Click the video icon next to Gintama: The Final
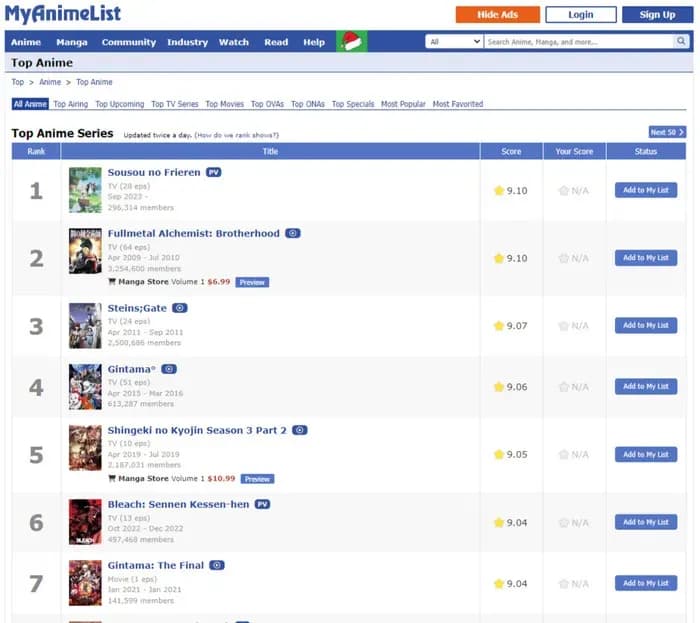The width and height of the screenshot is (700, 623). coord(217,565)
